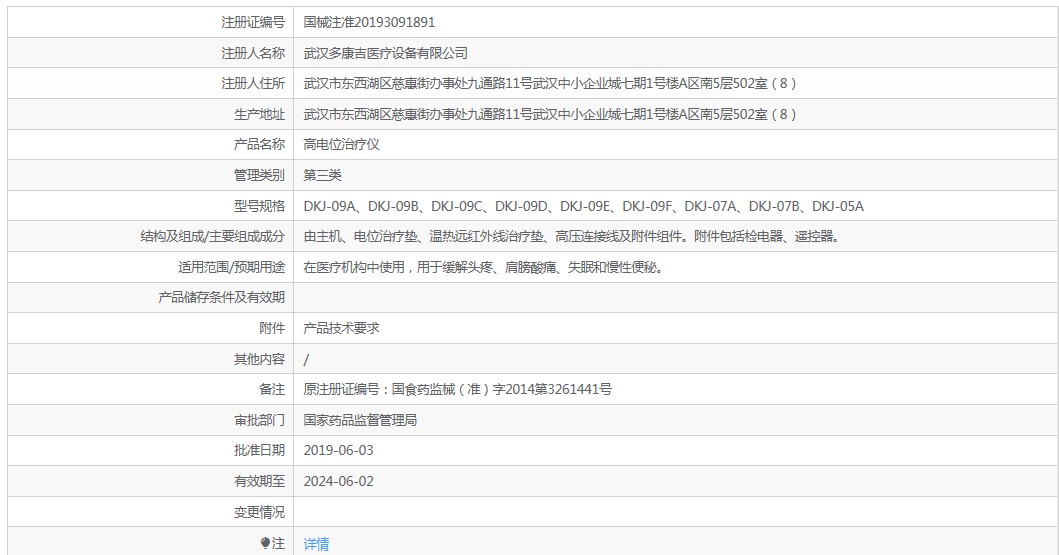Click the 产品名称 label

point(259,144)
